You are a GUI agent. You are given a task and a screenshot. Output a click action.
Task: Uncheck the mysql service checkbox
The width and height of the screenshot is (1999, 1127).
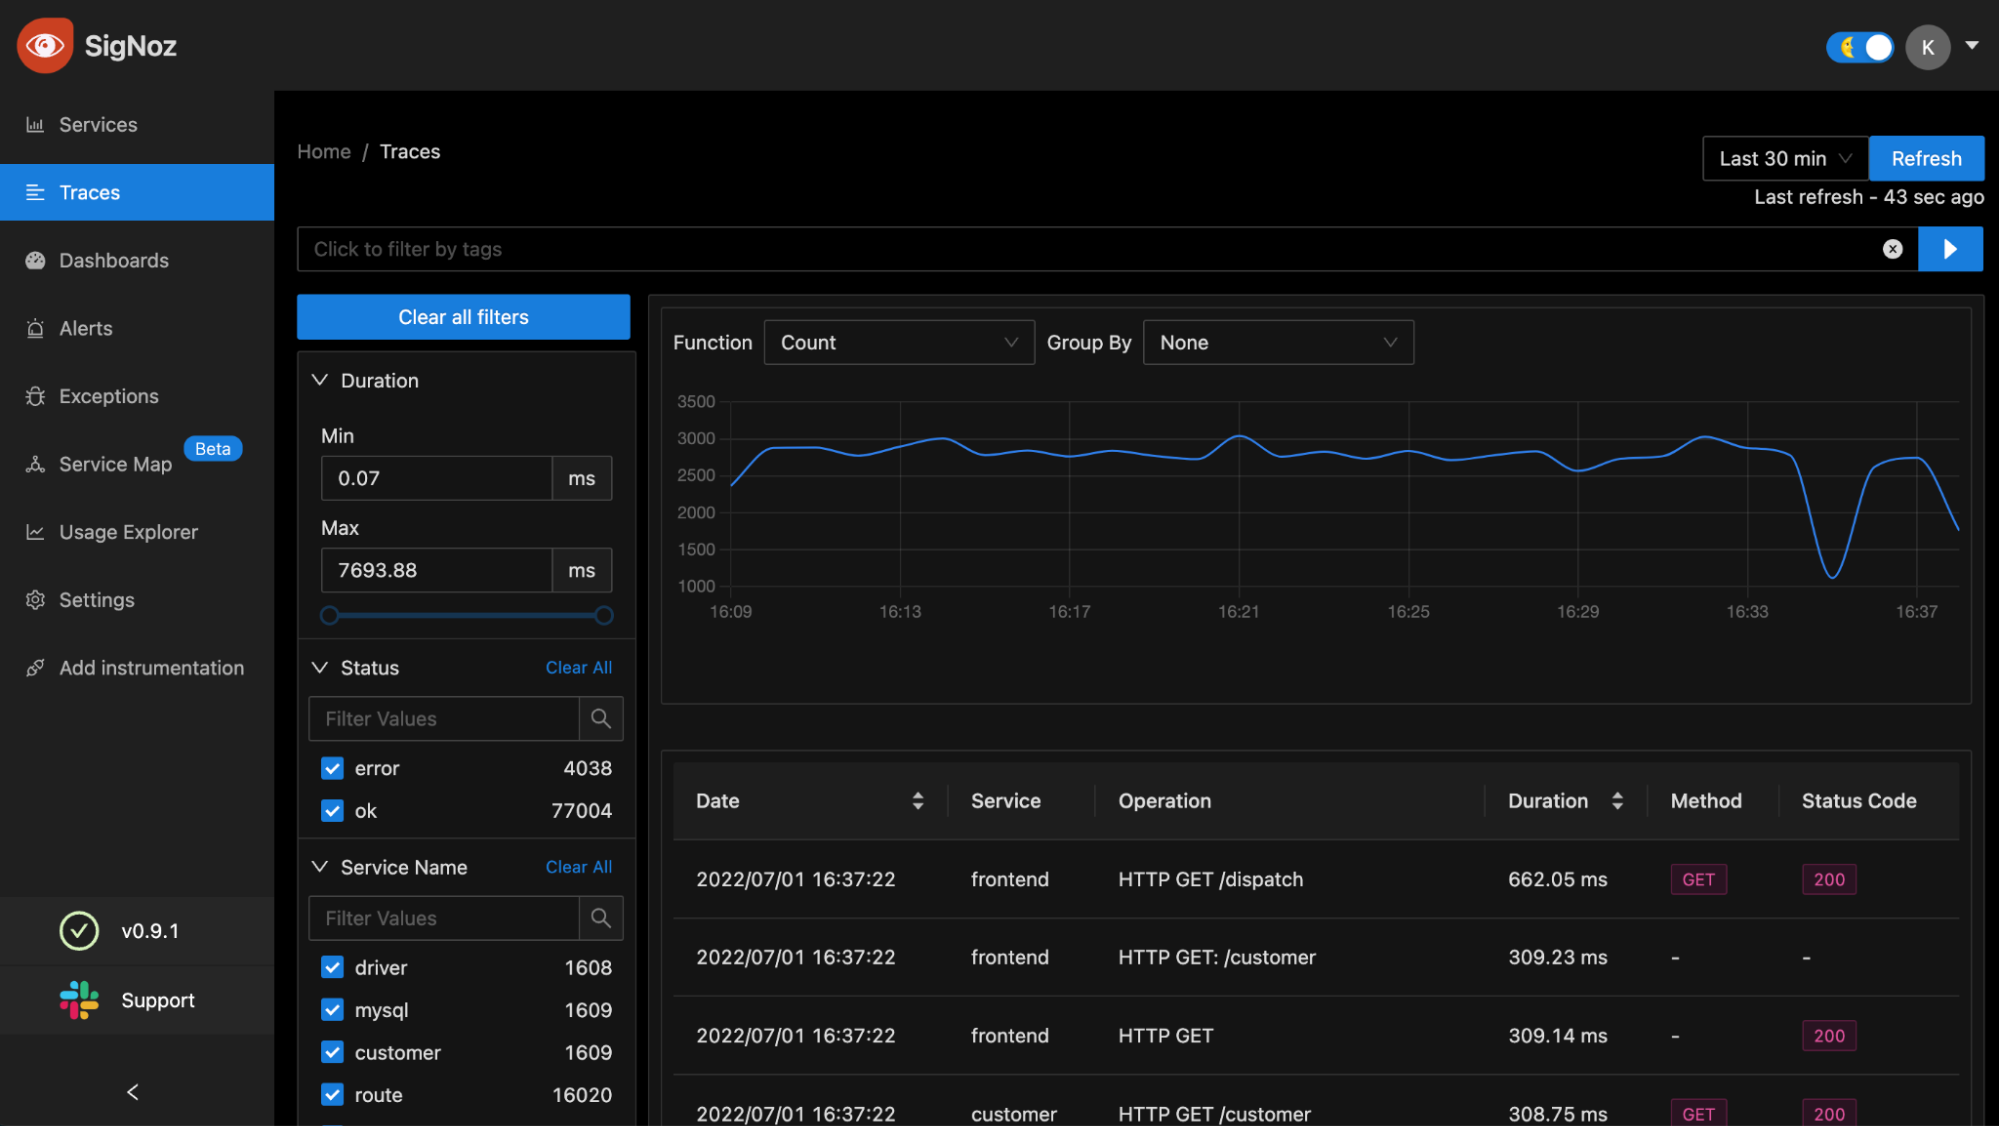332,1010
